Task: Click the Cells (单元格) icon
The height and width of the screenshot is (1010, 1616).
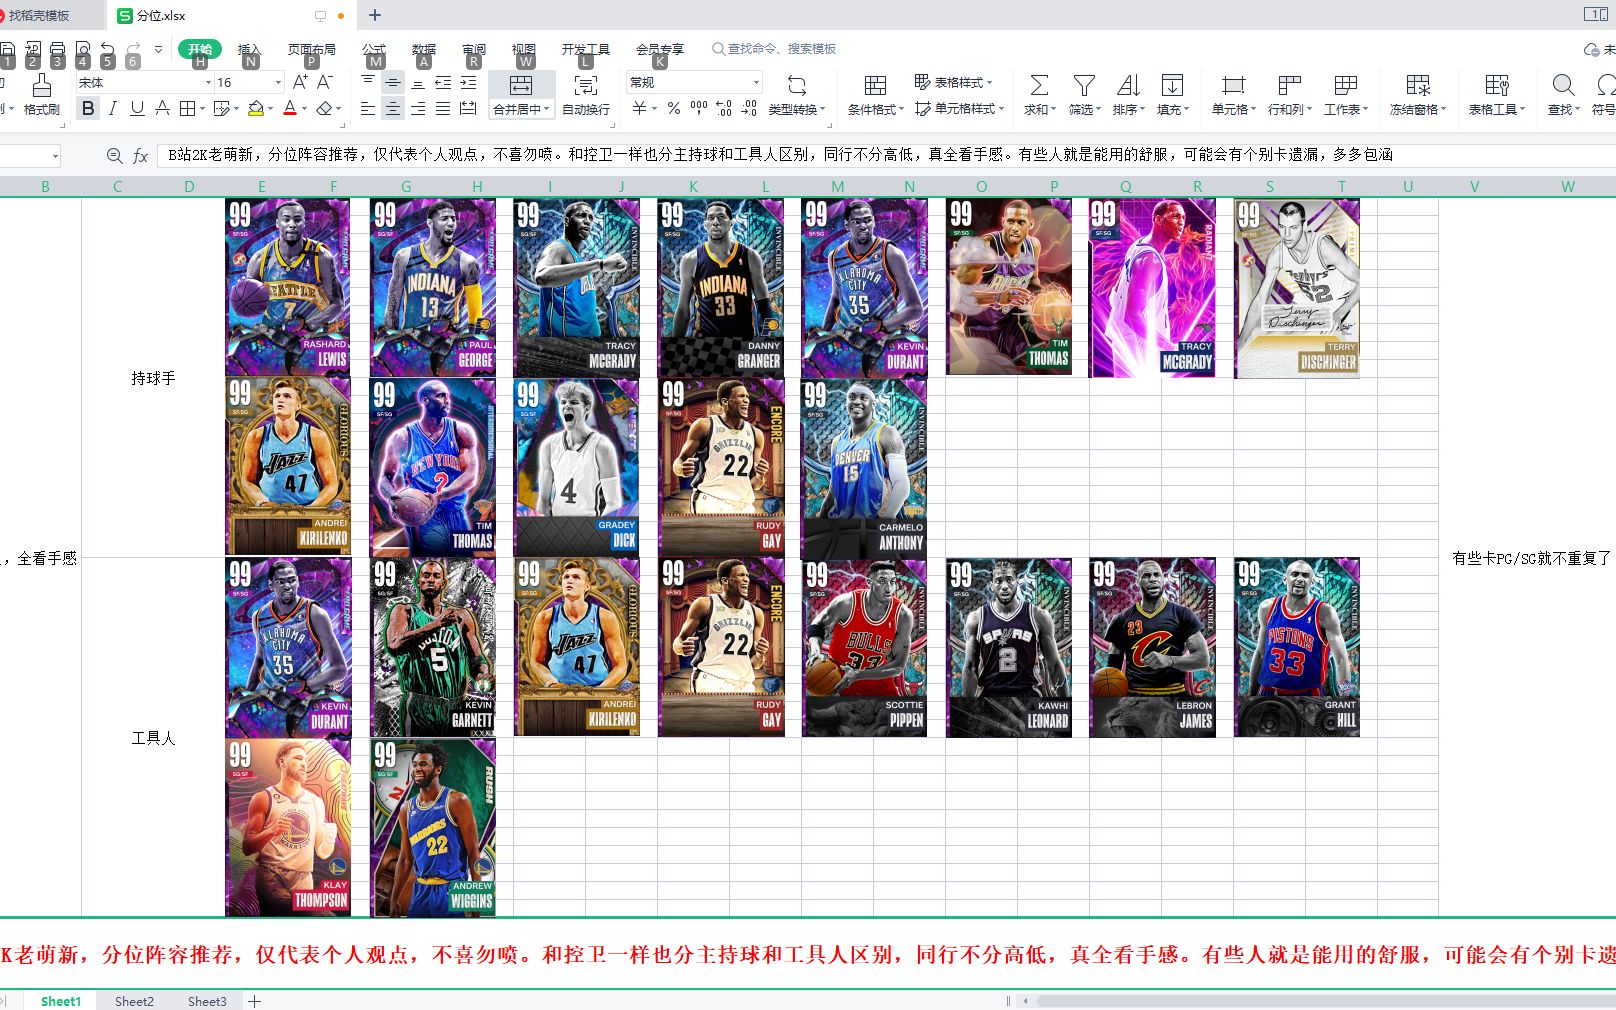Action: (1233, 86)
